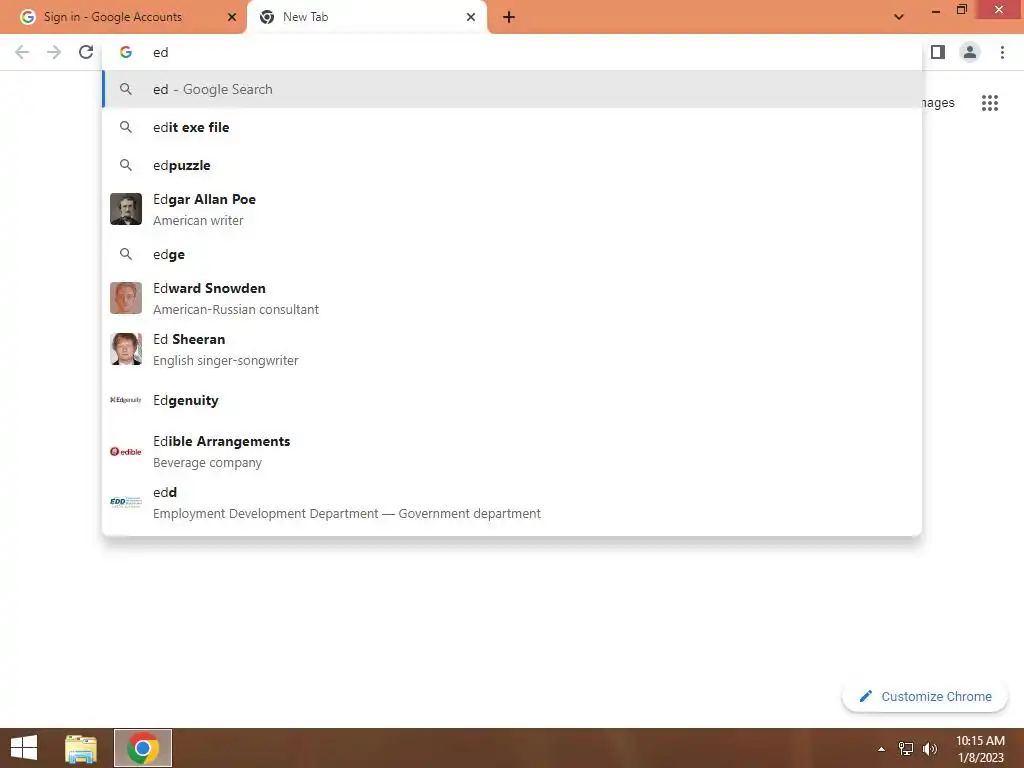Image resolution: width=1024 pixels, height=768 pixels.
Task: Close the Sign in - Google Accounts tab
Action: tap(232, 18)
